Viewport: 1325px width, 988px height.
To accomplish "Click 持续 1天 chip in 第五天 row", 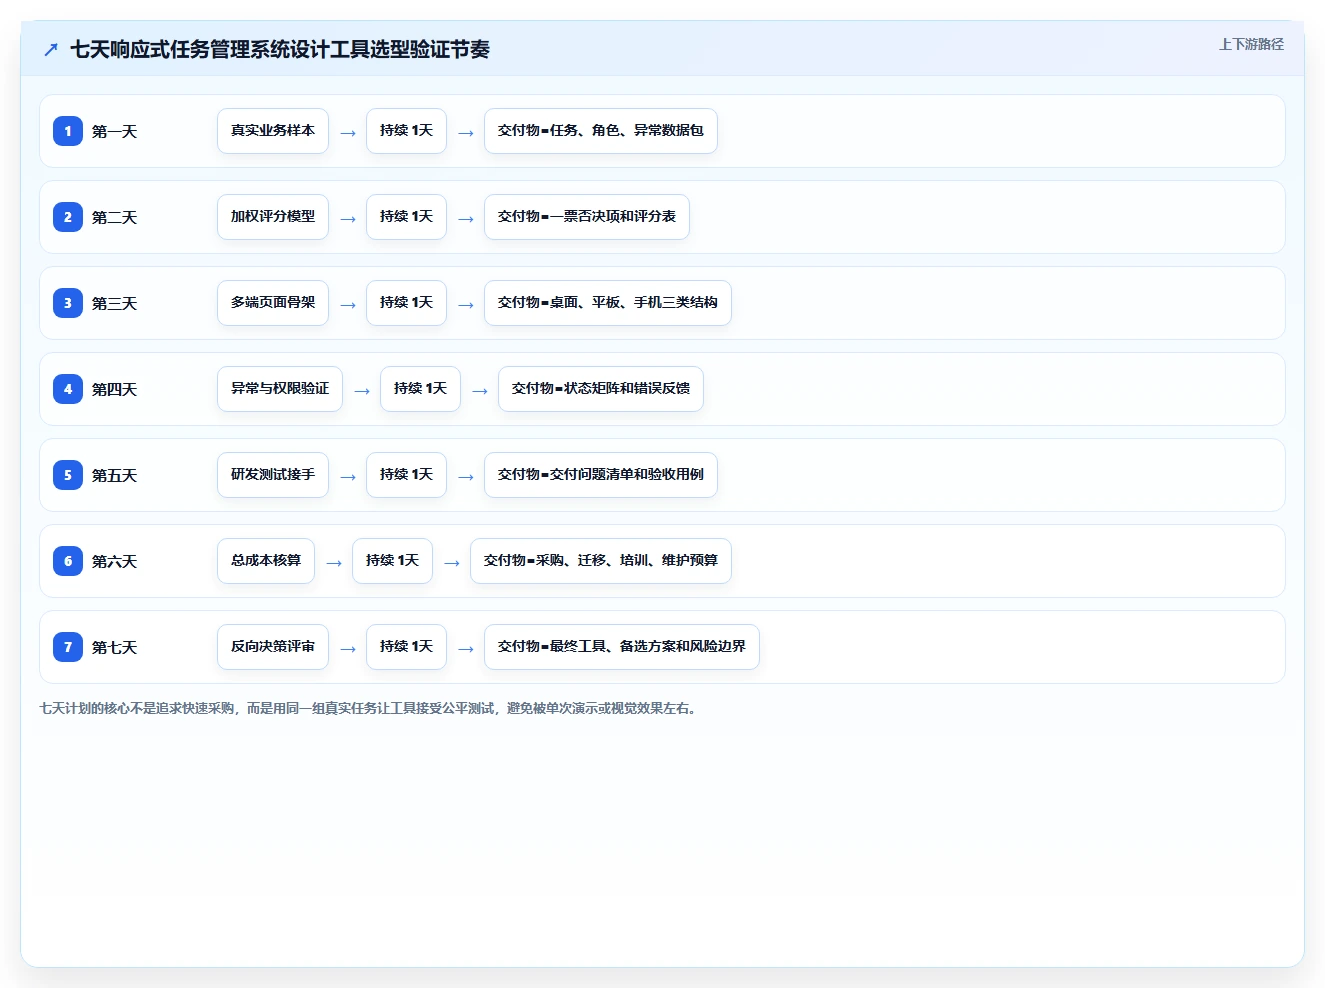I will [406, 475].
